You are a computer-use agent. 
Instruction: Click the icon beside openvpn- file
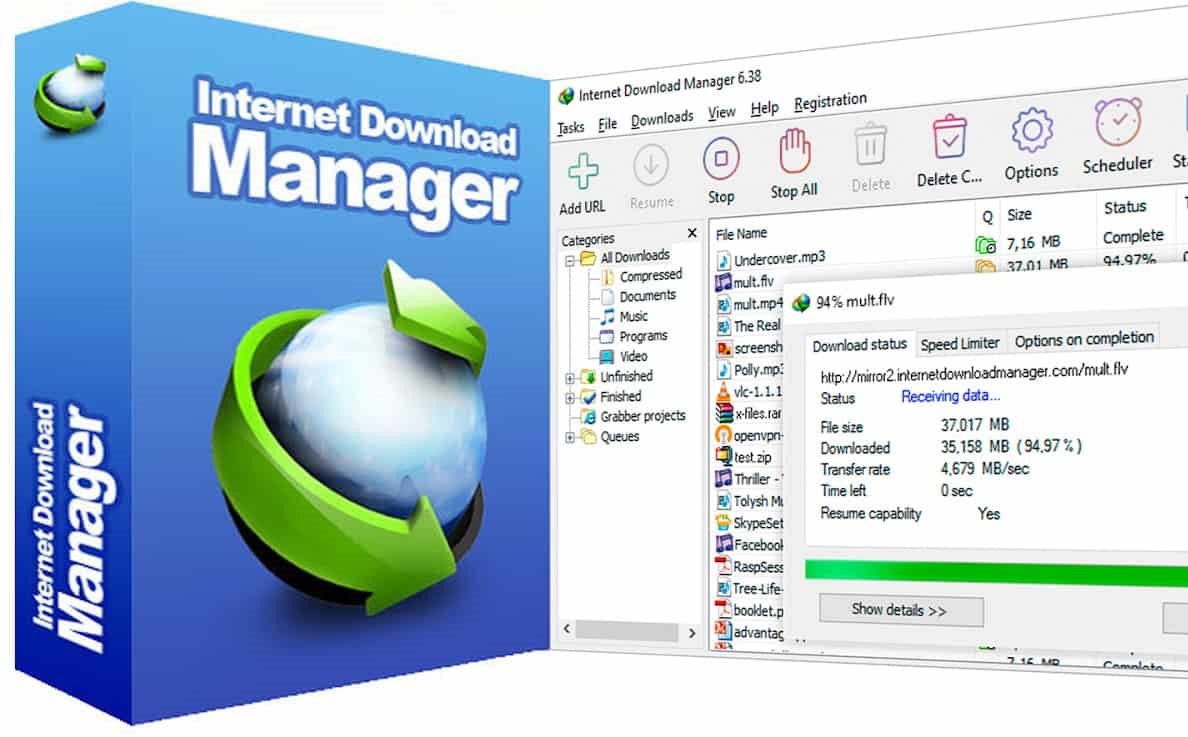click(x=724, y=436)
